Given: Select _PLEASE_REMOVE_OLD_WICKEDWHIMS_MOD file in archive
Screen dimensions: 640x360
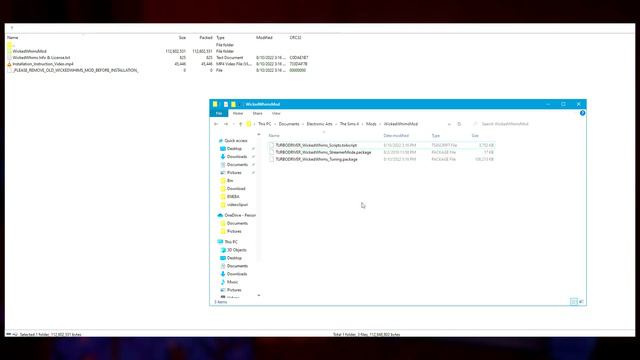Looking at the screenshot, I should coord(76,70).
